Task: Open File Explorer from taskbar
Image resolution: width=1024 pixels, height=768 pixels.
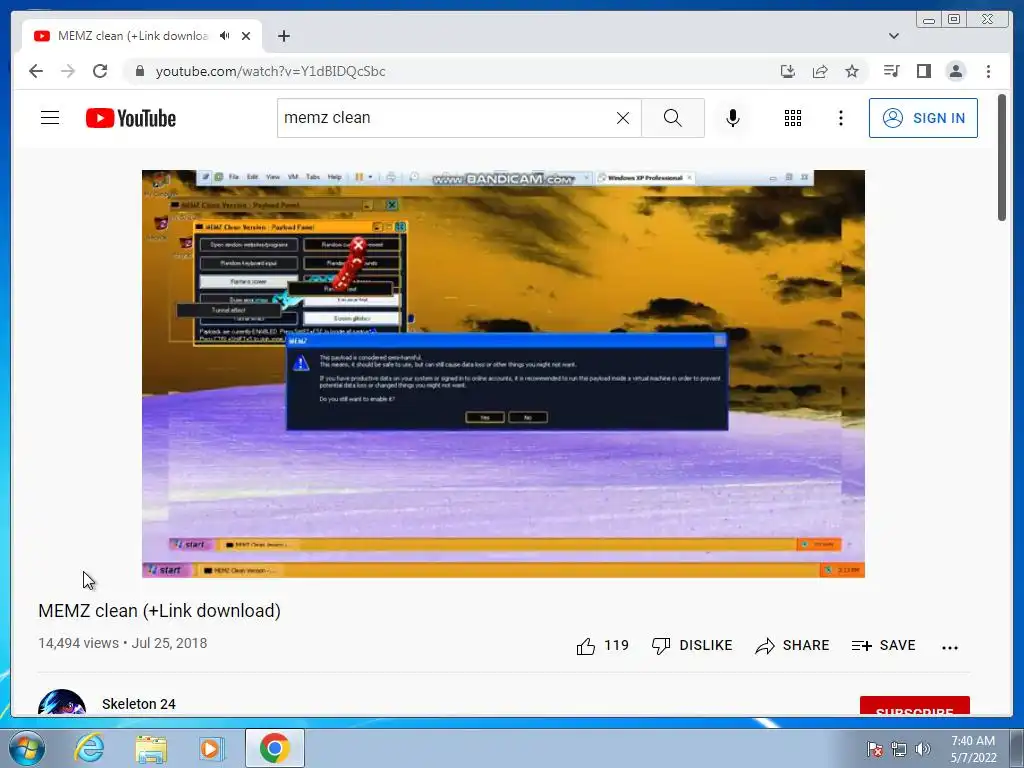Action: [151, 748]
